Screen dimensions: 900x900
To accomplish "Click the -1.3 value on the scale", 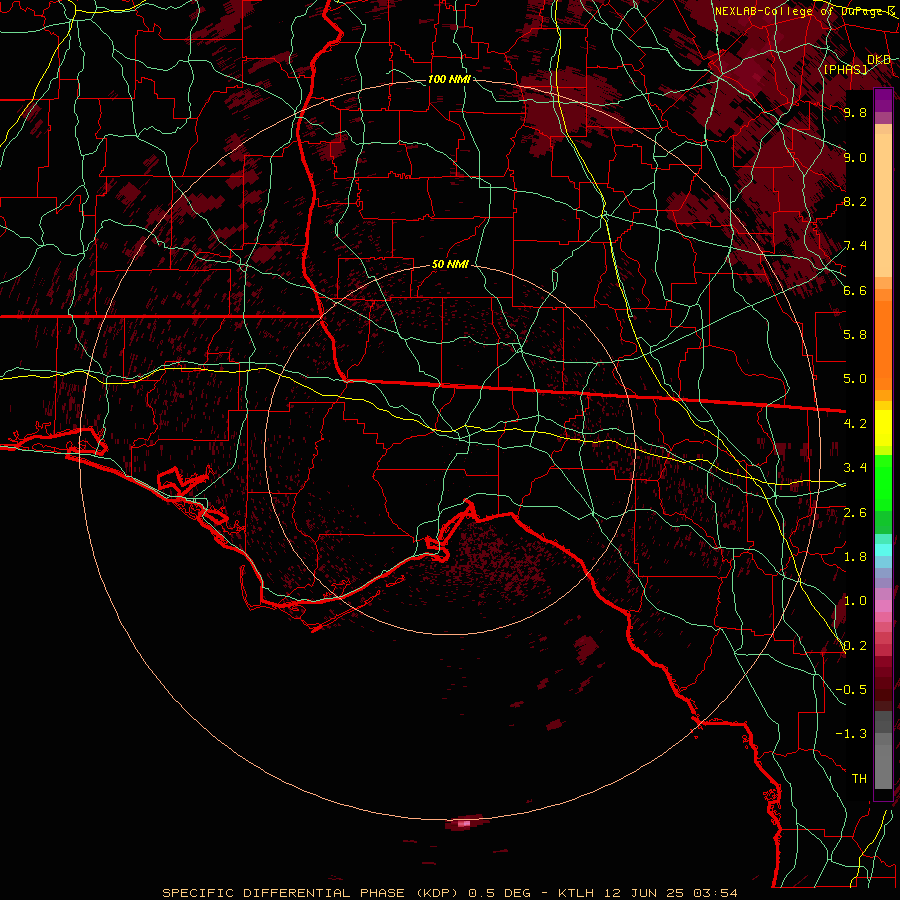I will click(x=851, y=734).
